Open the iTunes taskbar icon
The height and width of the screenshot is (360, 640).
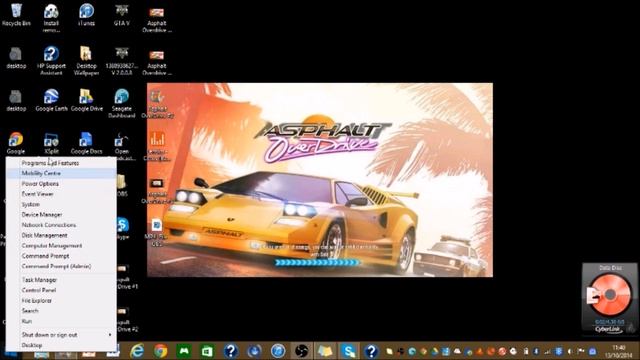pos(278,351)
